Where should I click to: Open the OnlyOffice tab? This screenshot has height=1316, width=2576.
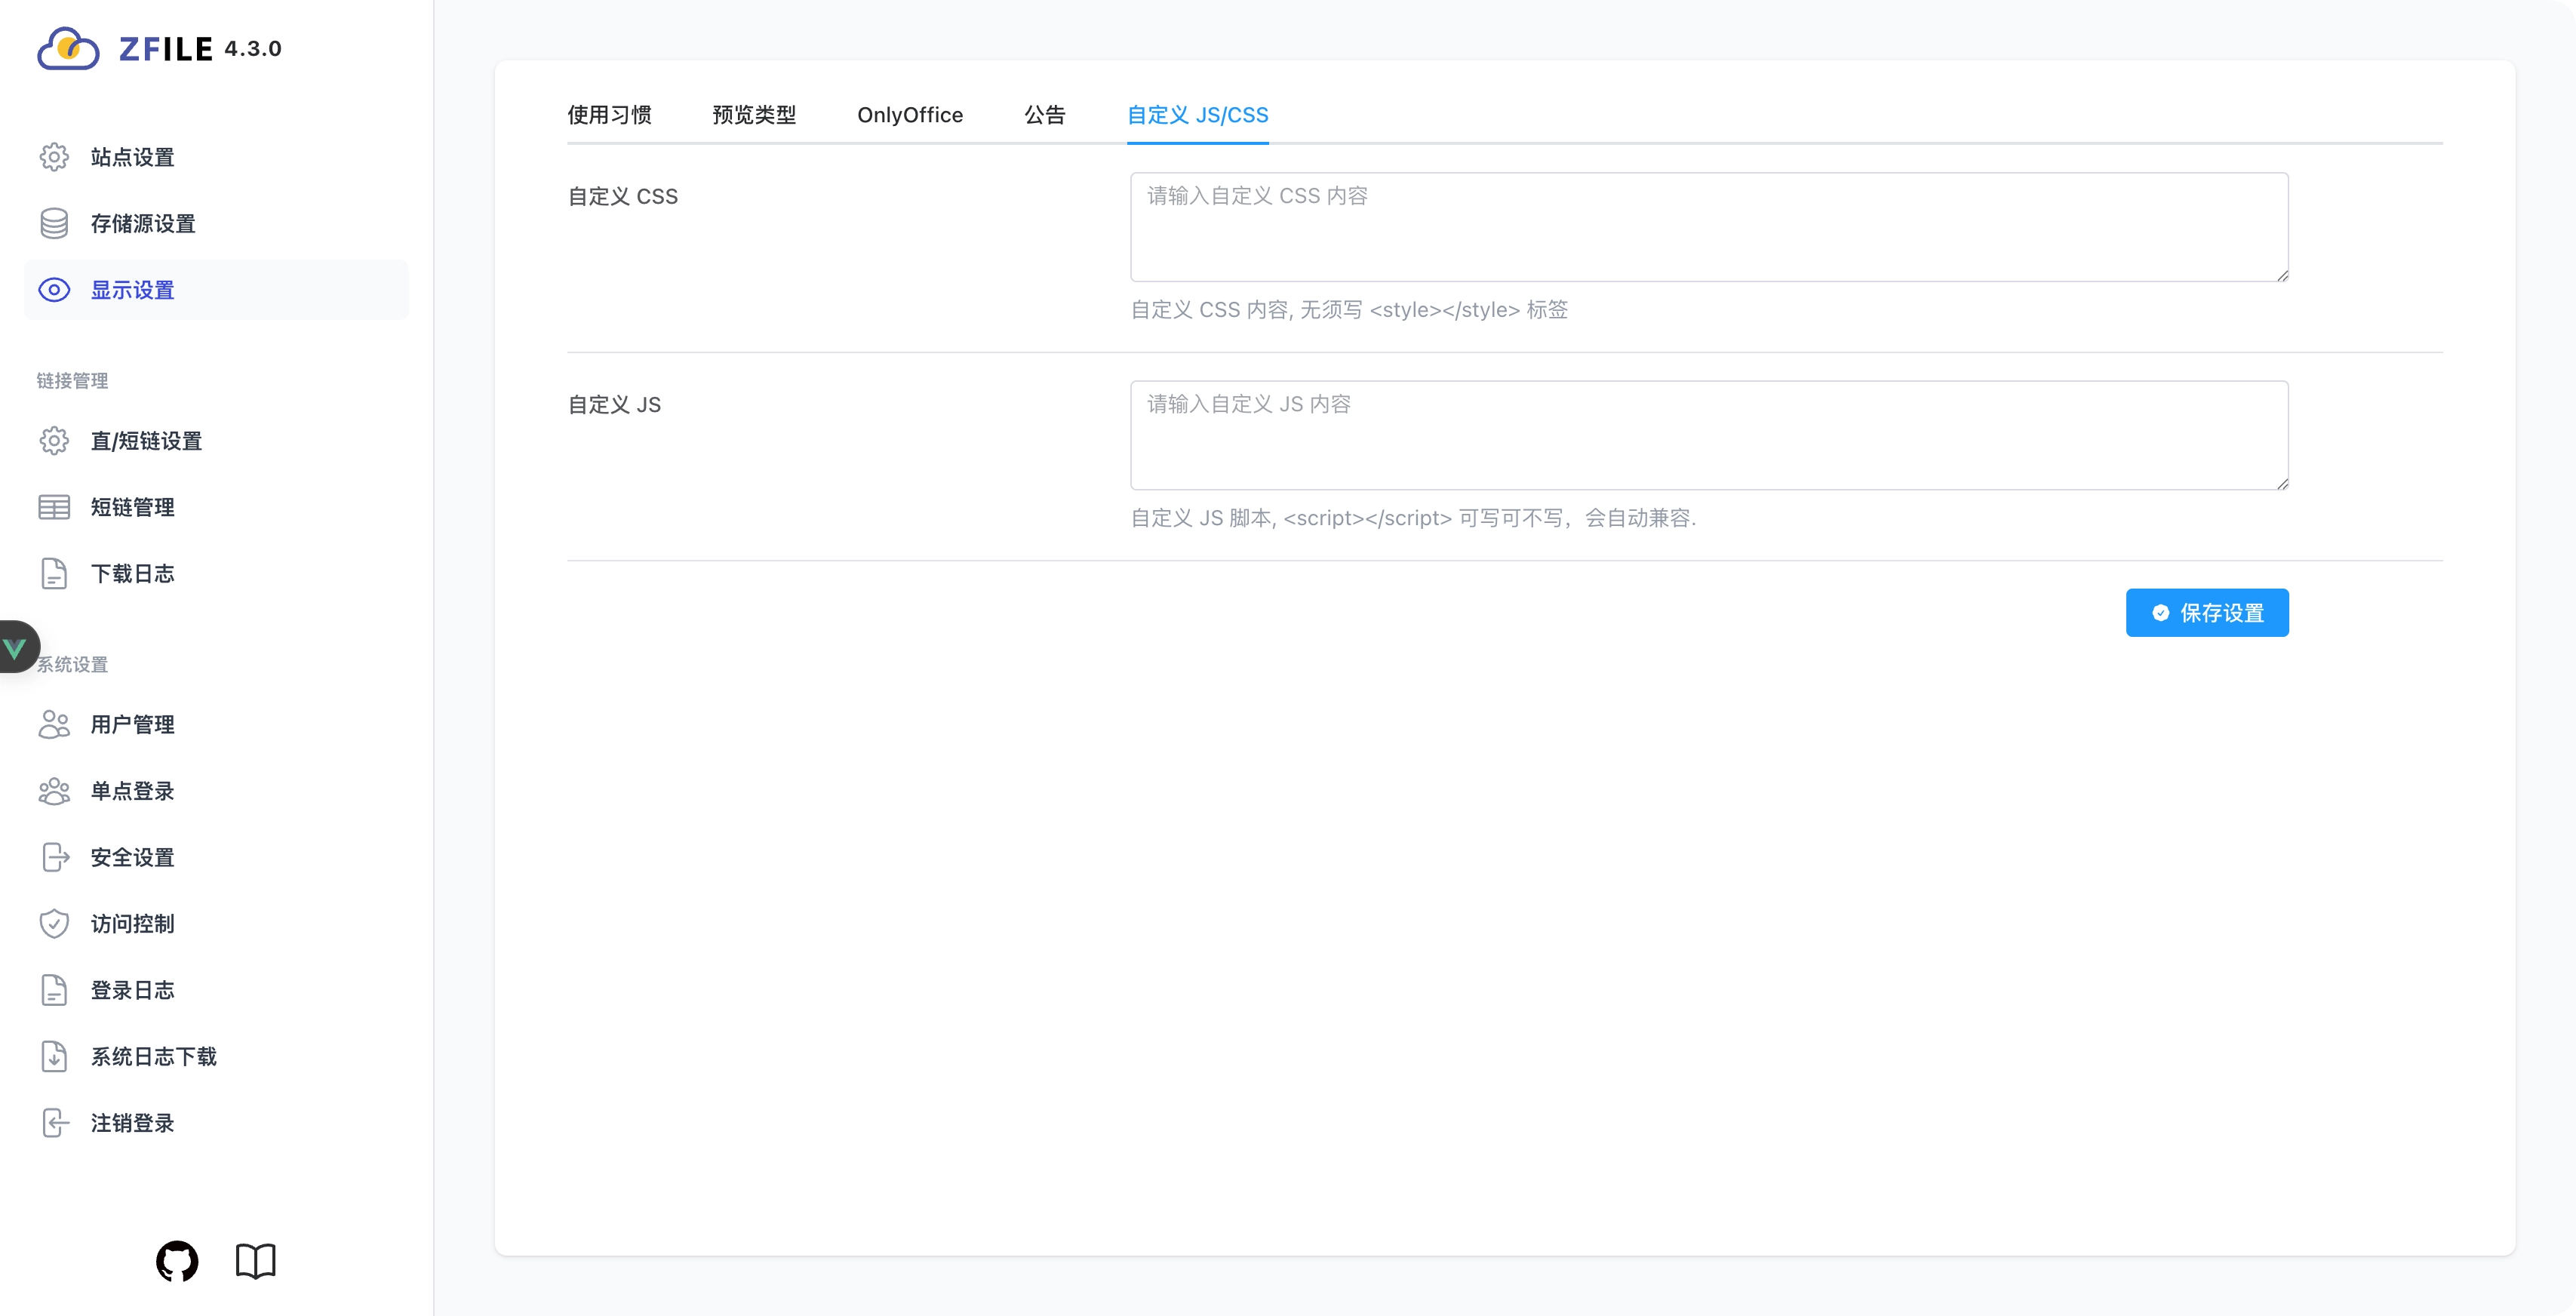point(910,115)
